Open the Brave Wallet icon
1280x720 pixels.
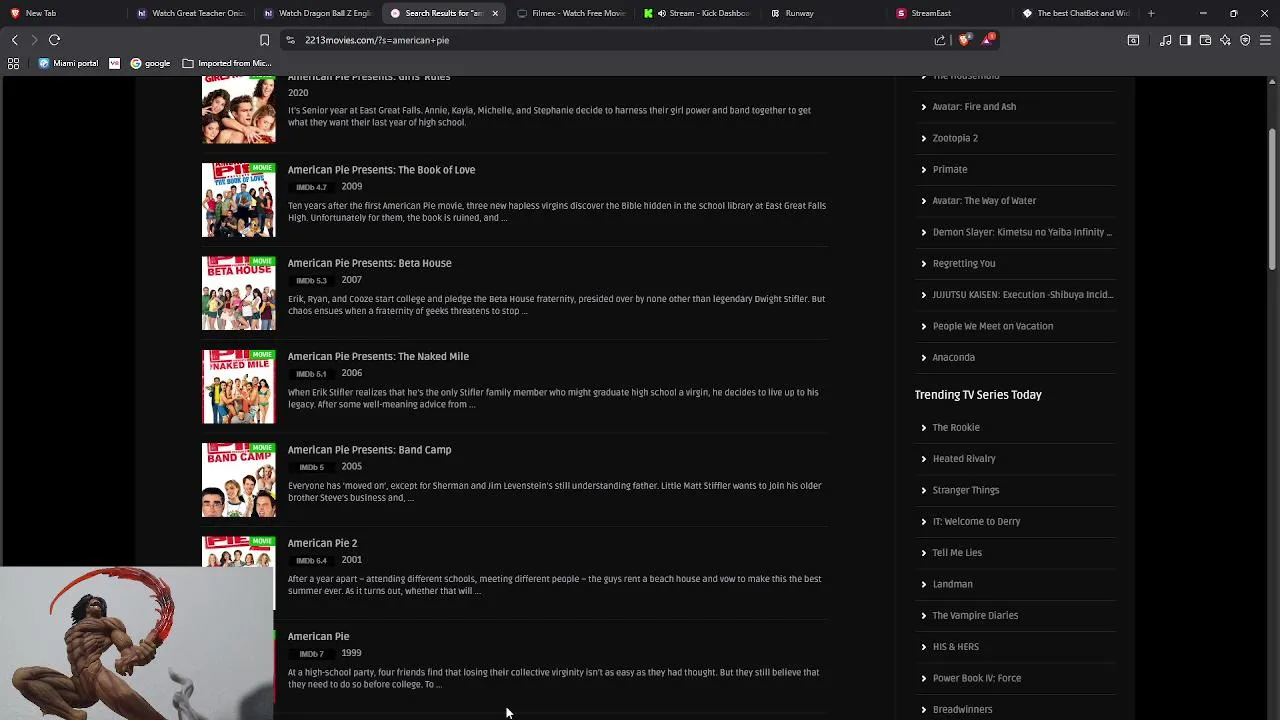1205,40
